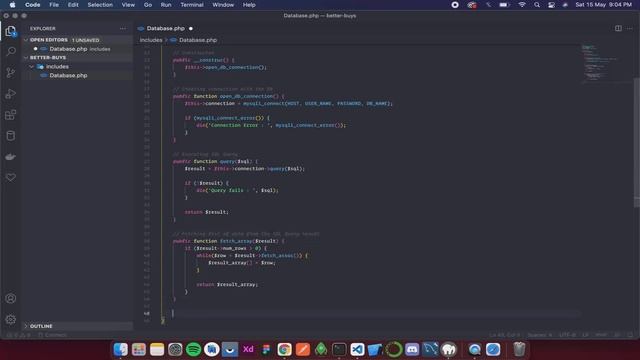Open the File menu
This screenshot has width=640, height=360.
54,5
